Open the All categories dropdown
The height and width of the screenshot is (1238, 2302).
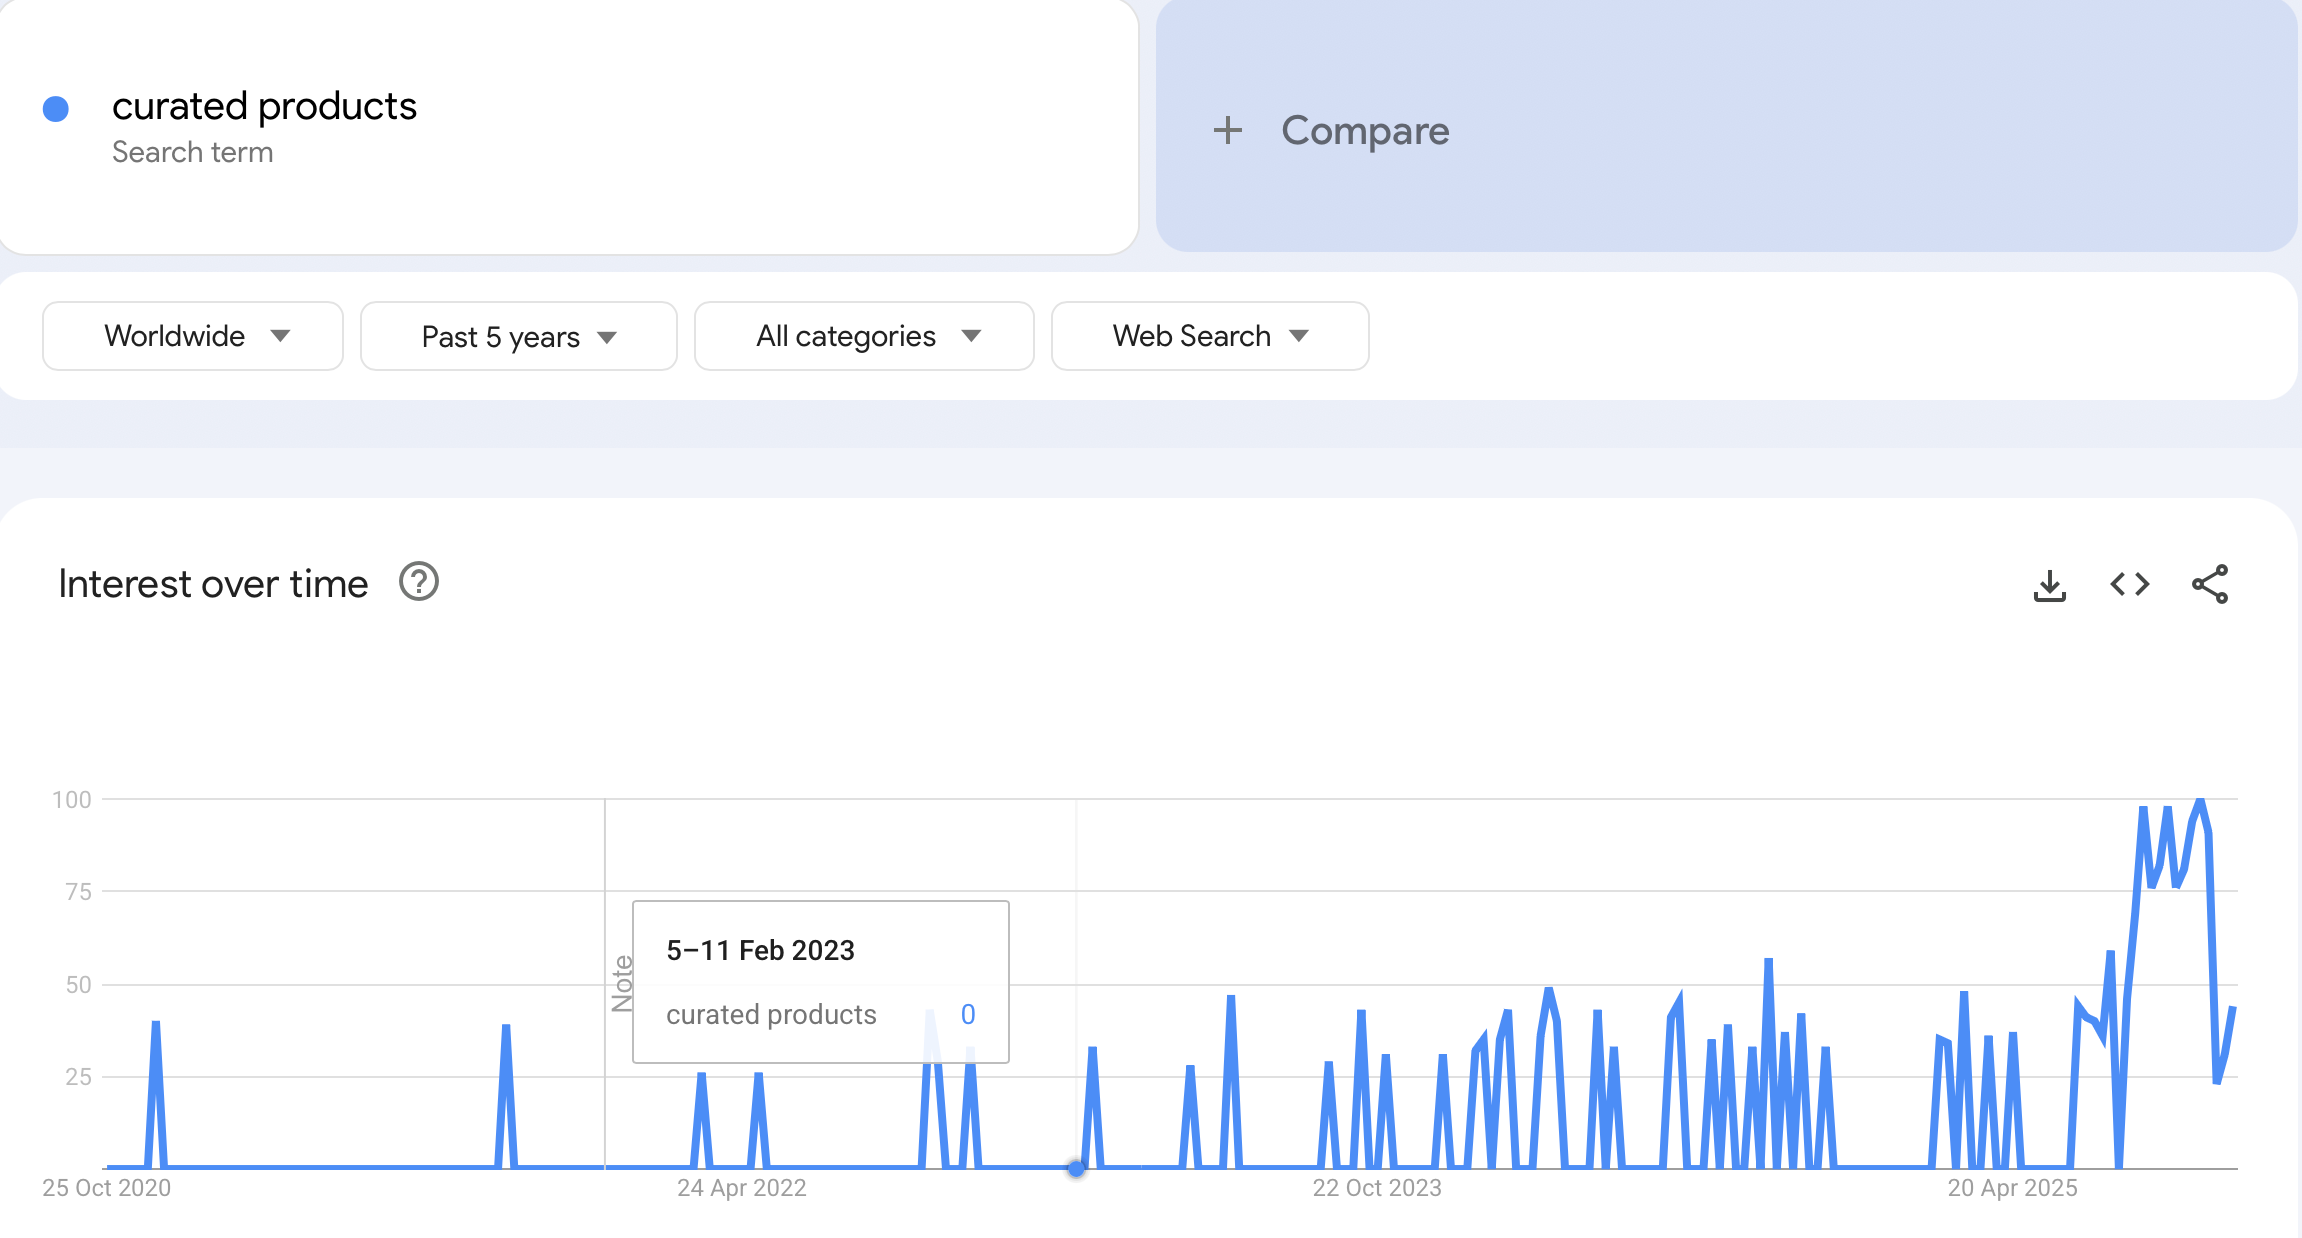coord(863,336)
